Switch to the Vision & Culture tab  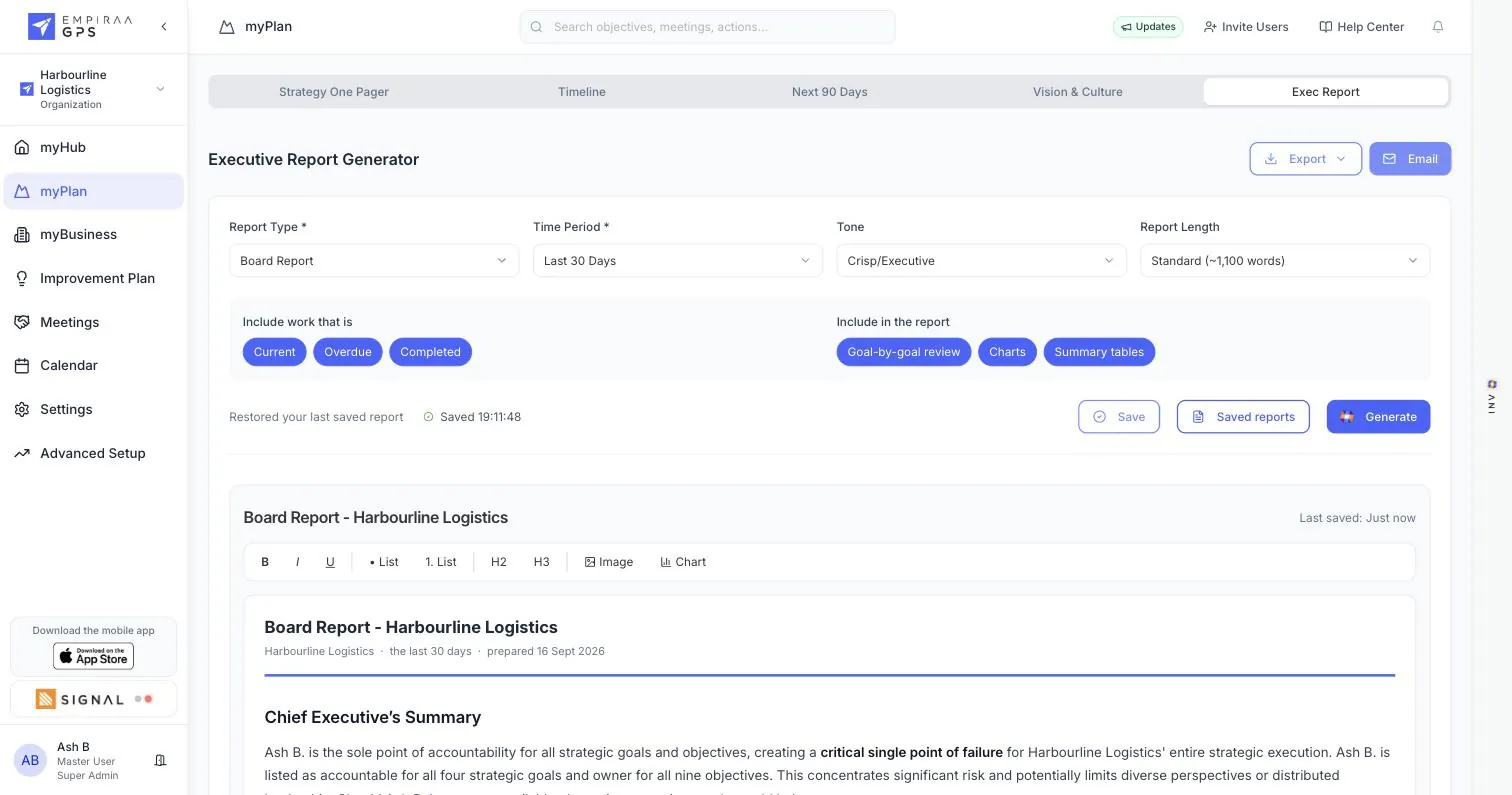1078,92
